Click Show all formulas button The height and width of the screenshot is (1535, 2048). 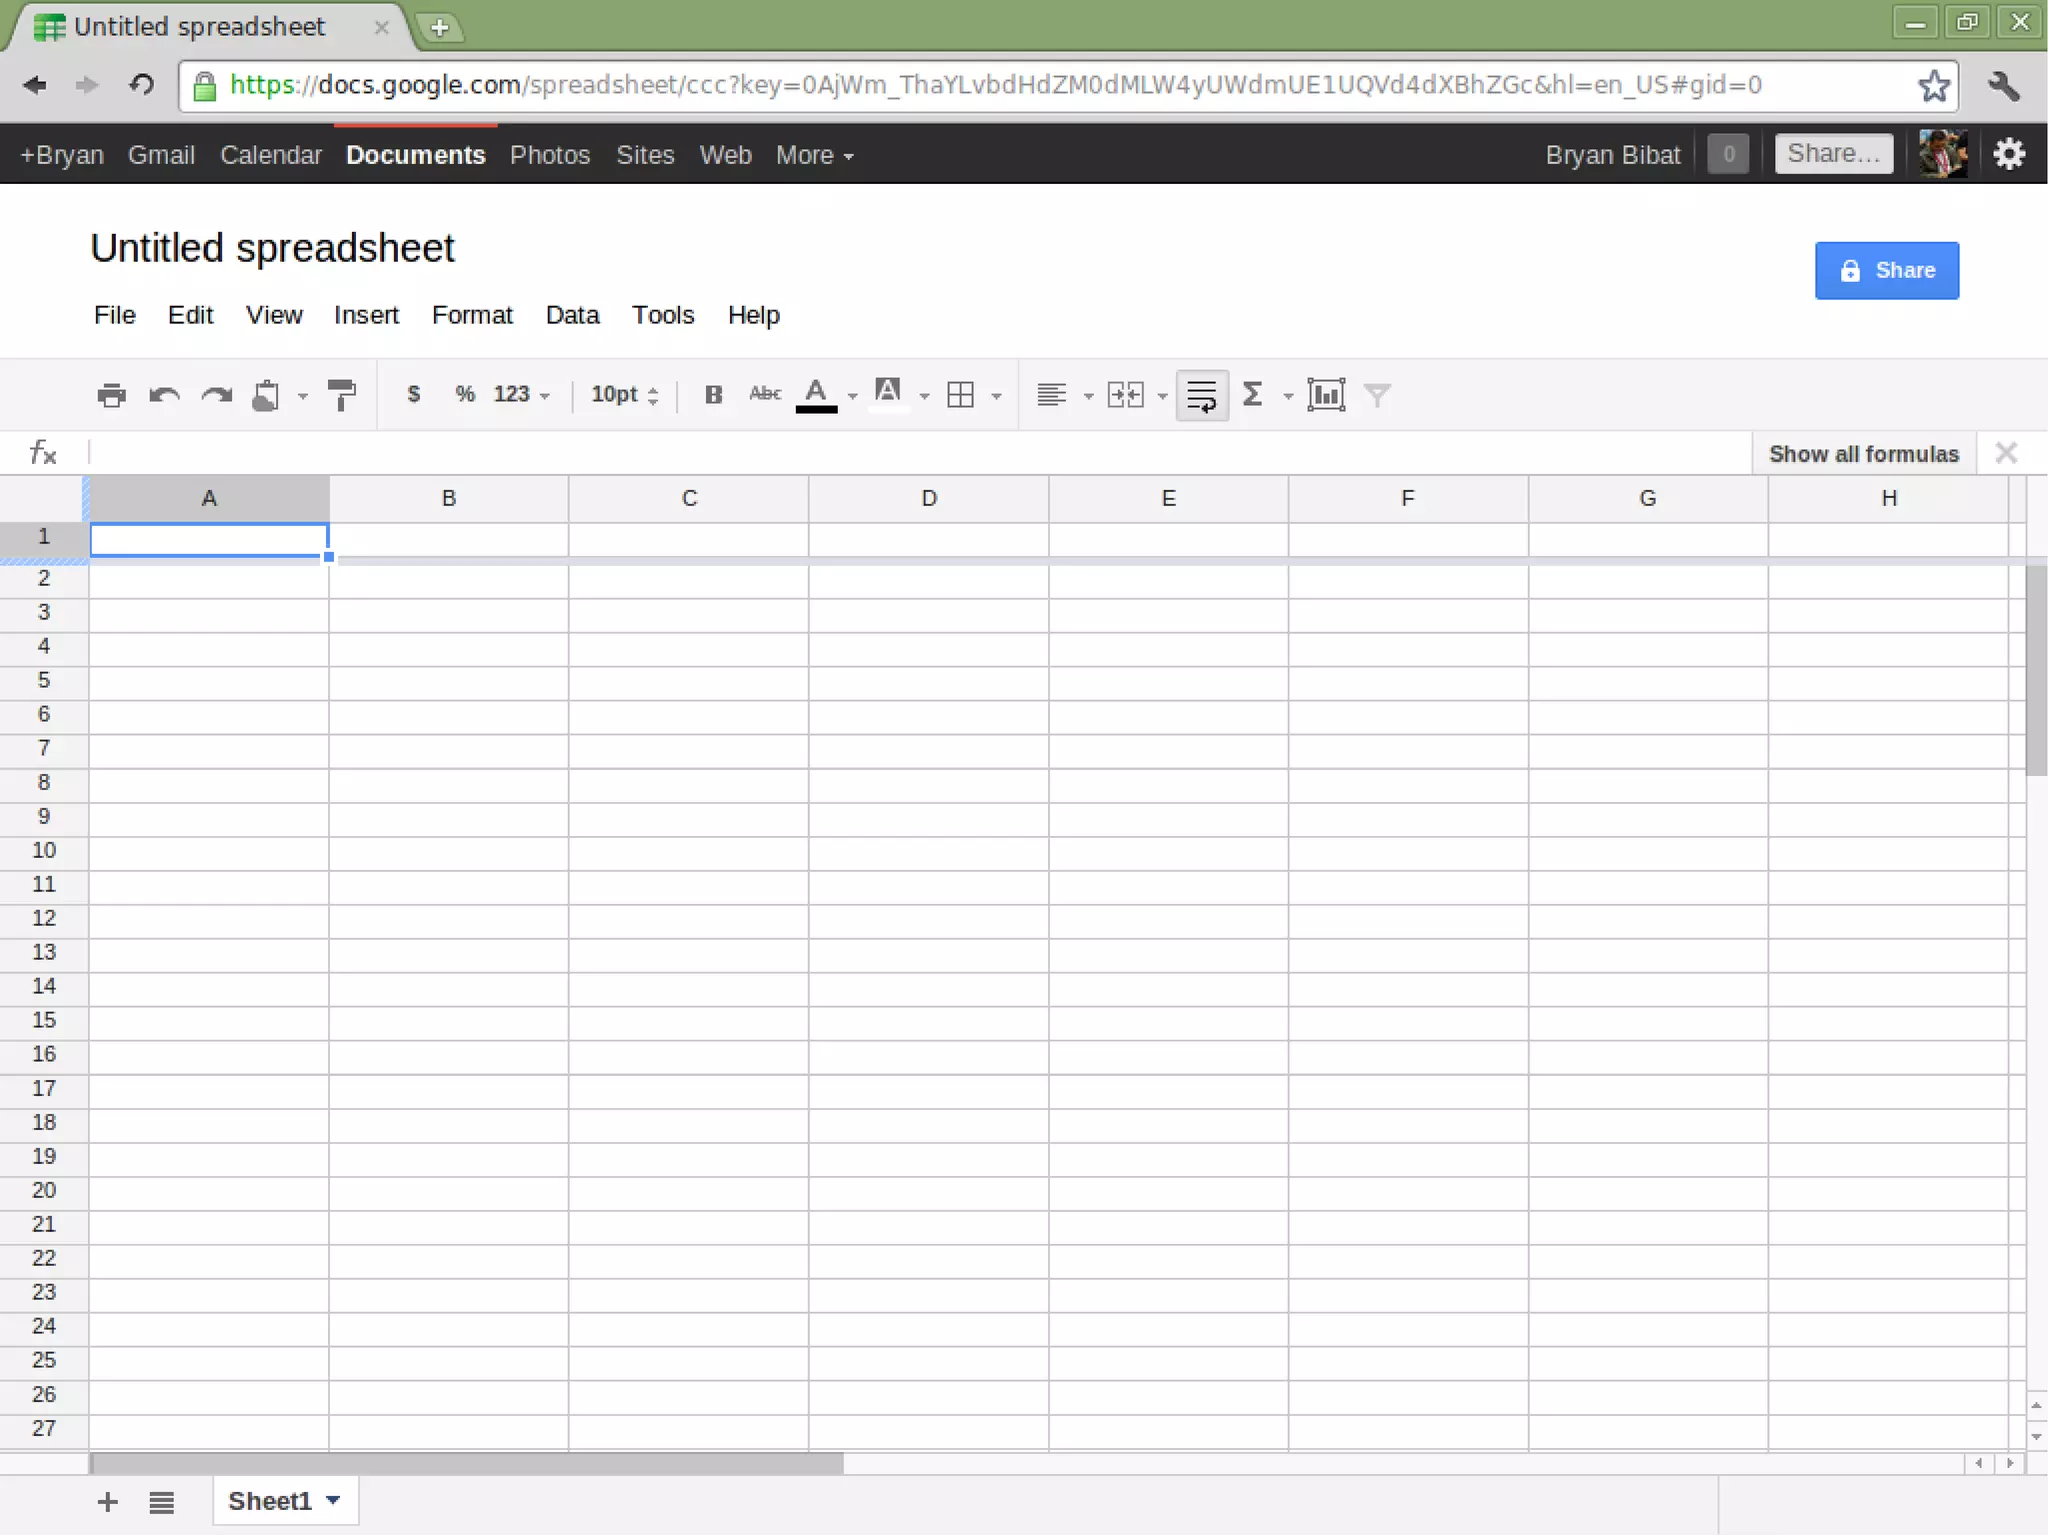[x=1863, y=454]
